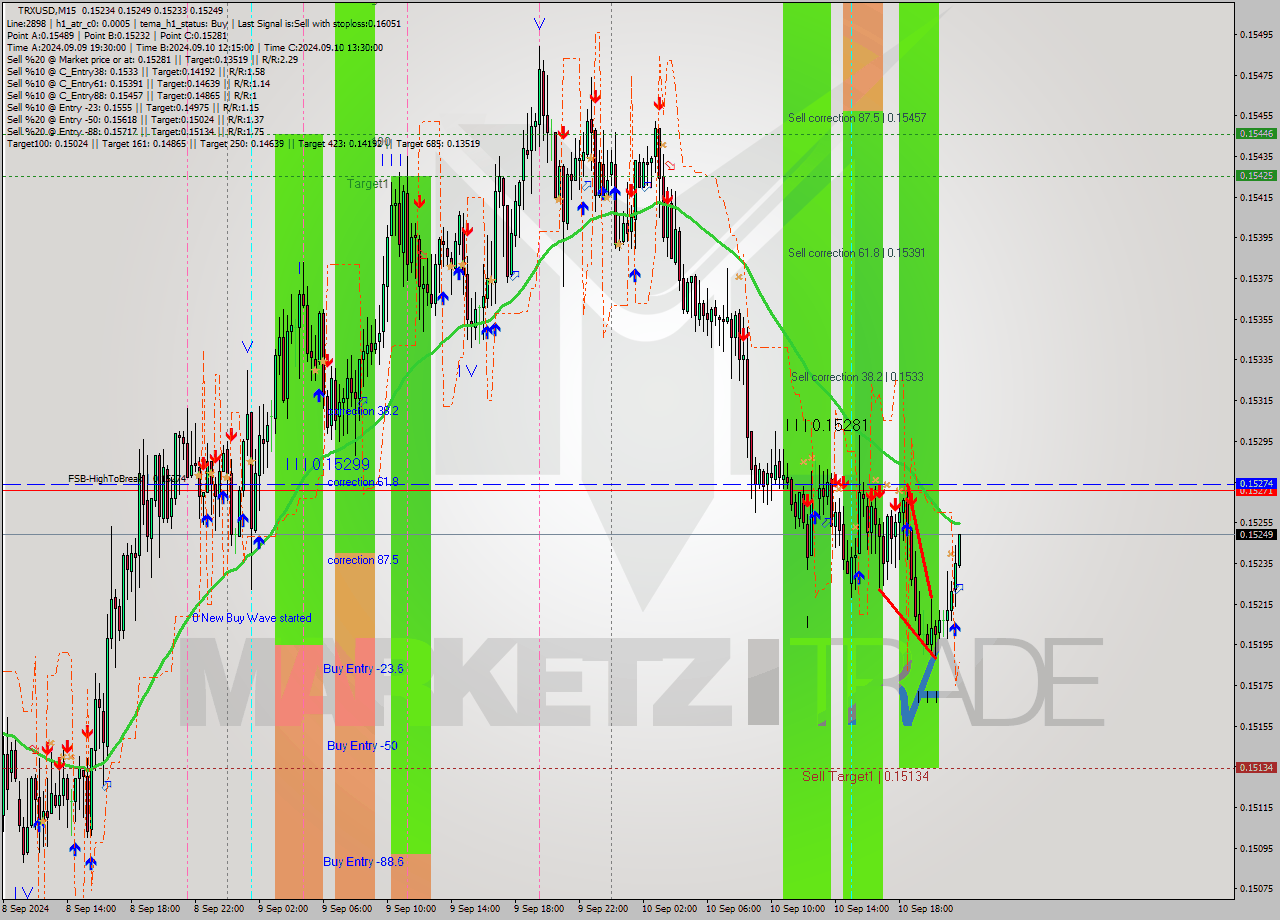
Task: Click the 0.15095 price axis value
Action: [1256, 849]
